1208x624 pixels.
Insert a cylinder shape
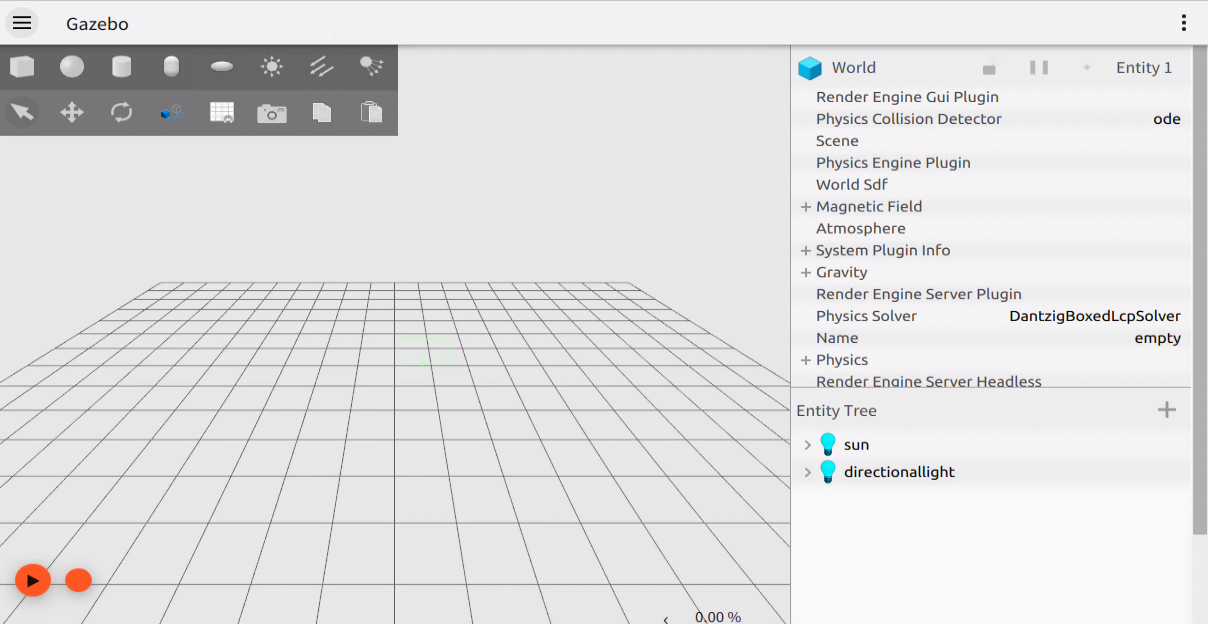[x=122, y=67]
